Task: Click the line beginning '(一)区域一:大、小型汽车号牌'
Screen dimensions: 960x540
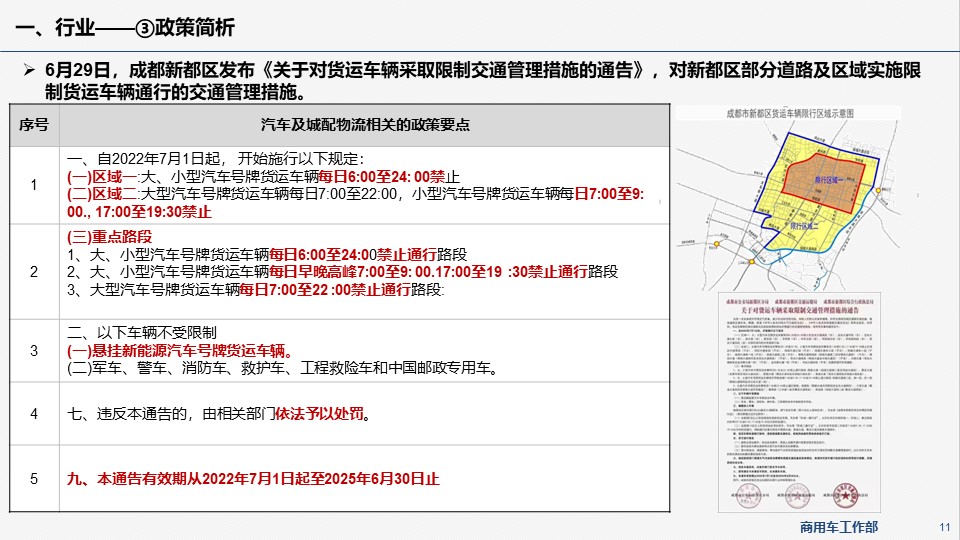Action: (x=263, y=177)
